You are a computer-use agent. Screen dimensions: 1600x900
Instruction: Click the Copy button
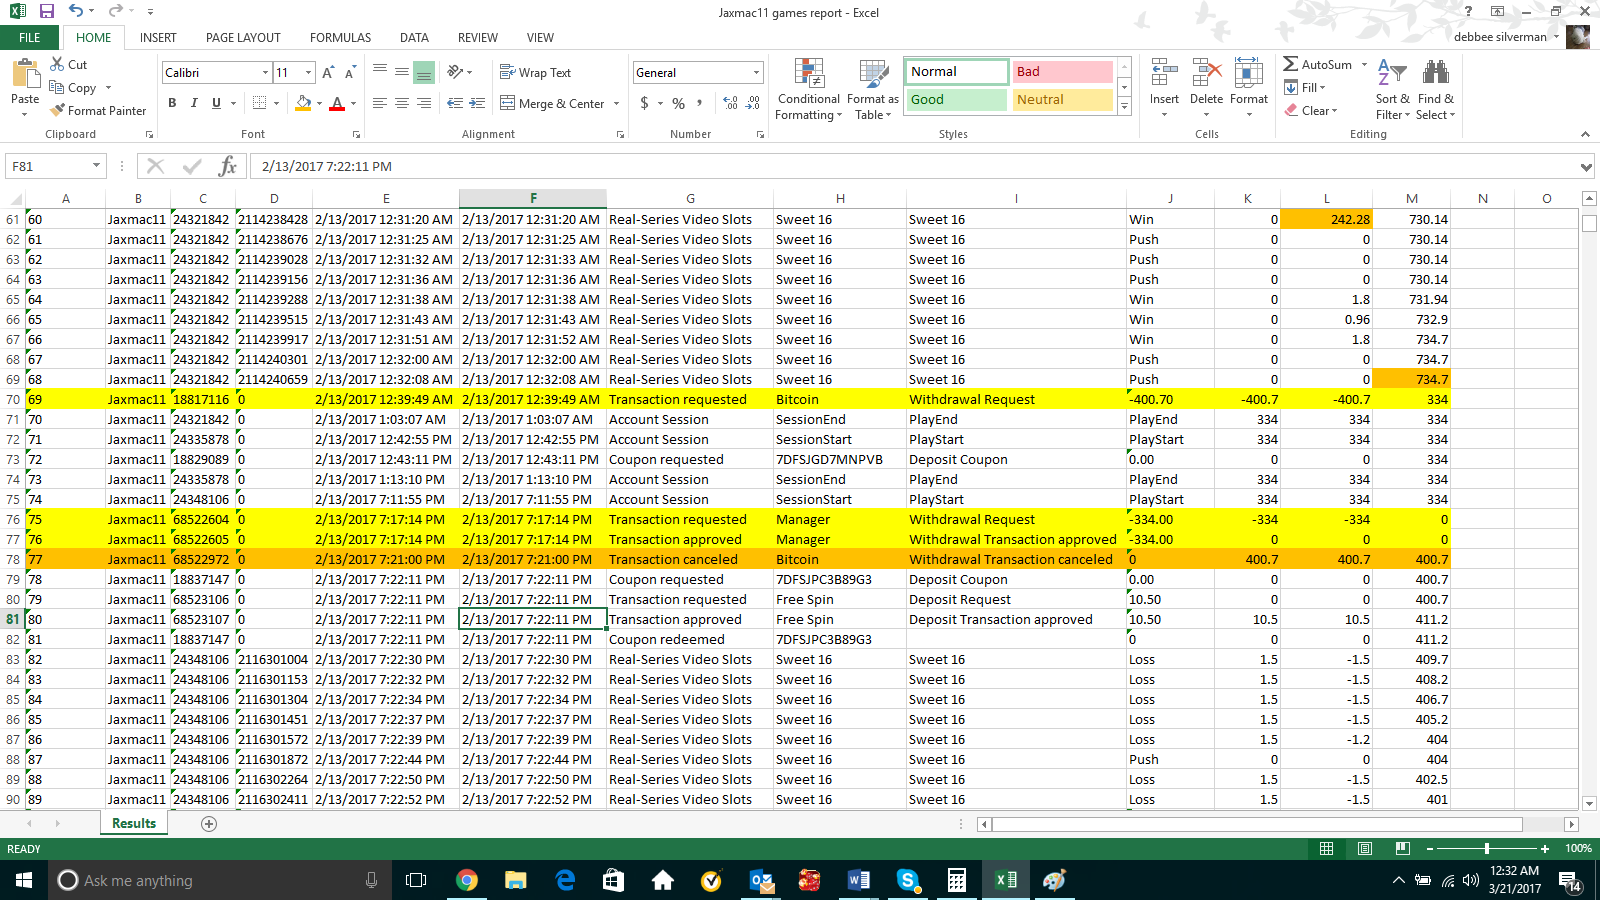click(x=73, y=88)
